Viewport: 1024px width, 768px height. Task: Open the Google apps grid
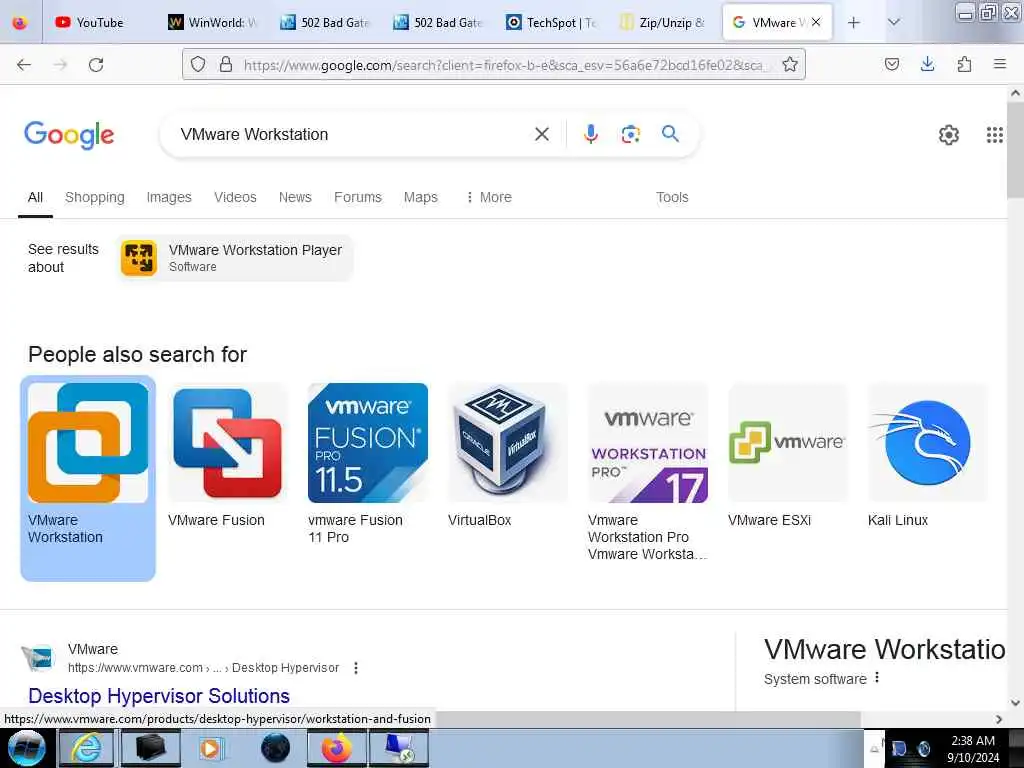click(x=994, y=135)
